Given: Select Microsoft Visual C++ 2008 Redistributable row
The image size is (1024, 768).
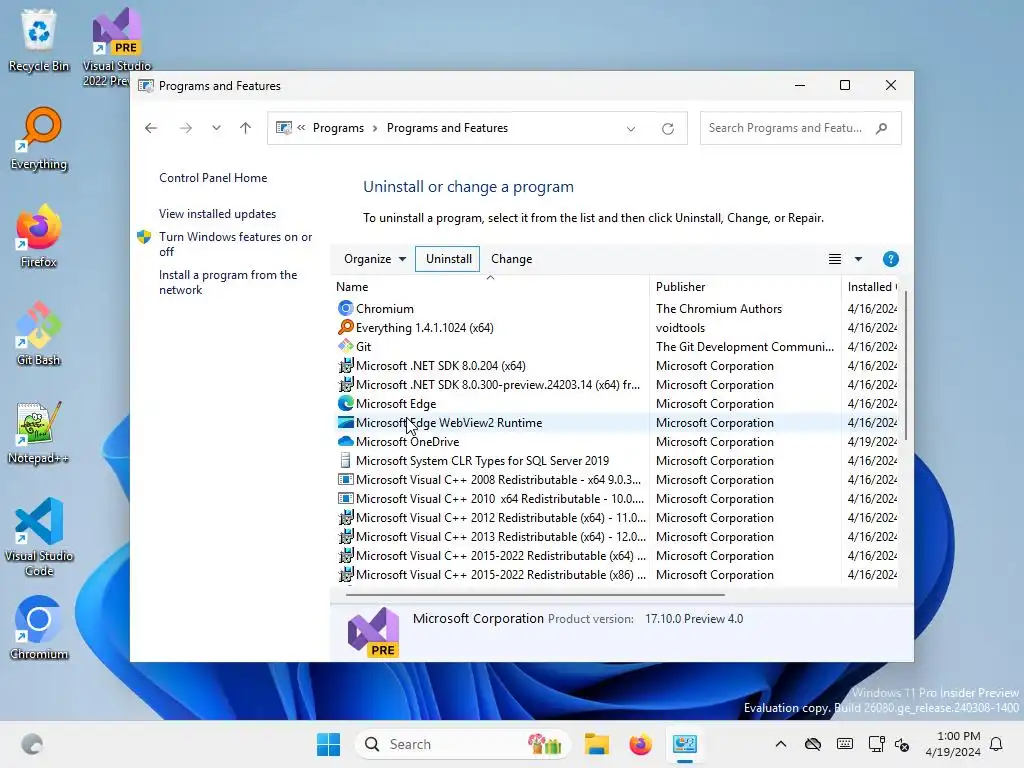Looking at the screenshot, I should point(617,479).
